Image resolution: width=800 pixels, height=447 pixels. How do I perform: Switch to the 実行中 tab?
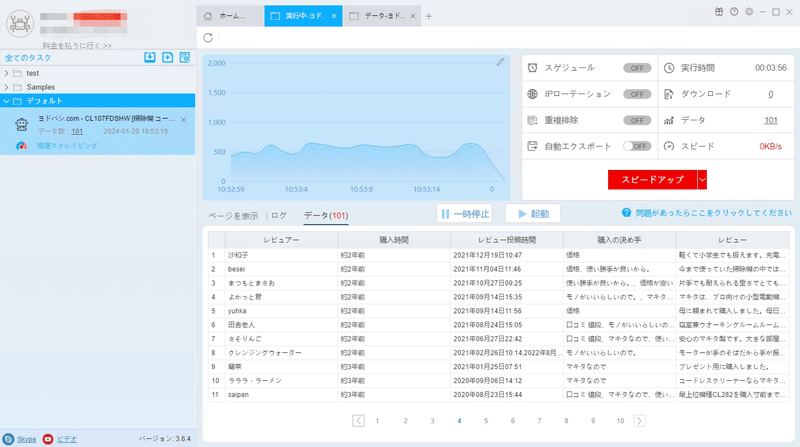(303, 16)
